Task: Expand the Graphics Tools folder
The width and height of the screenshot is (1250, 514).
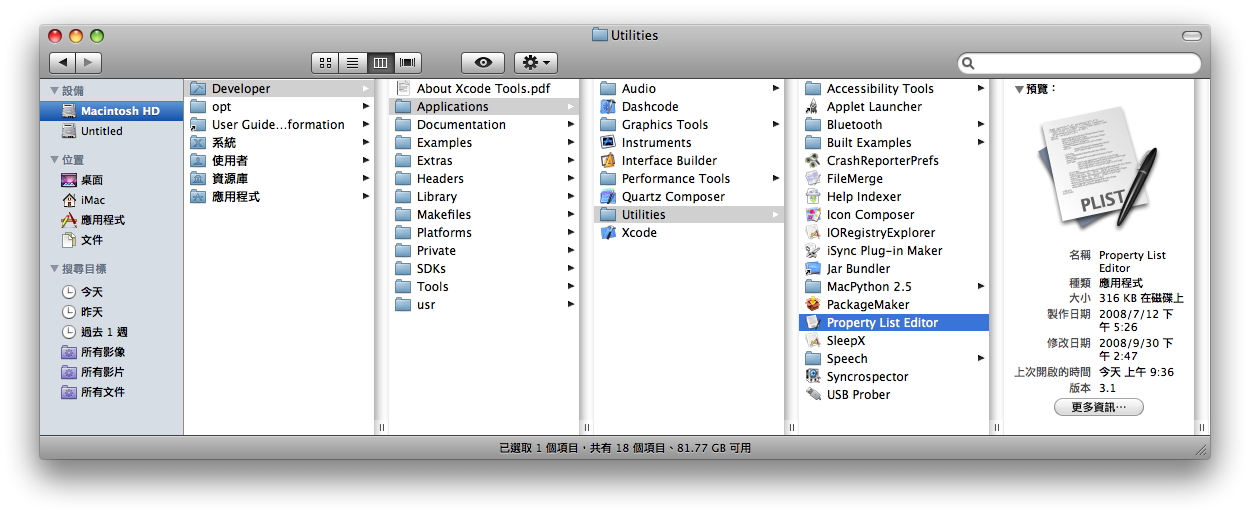Action: click(776, 125)
